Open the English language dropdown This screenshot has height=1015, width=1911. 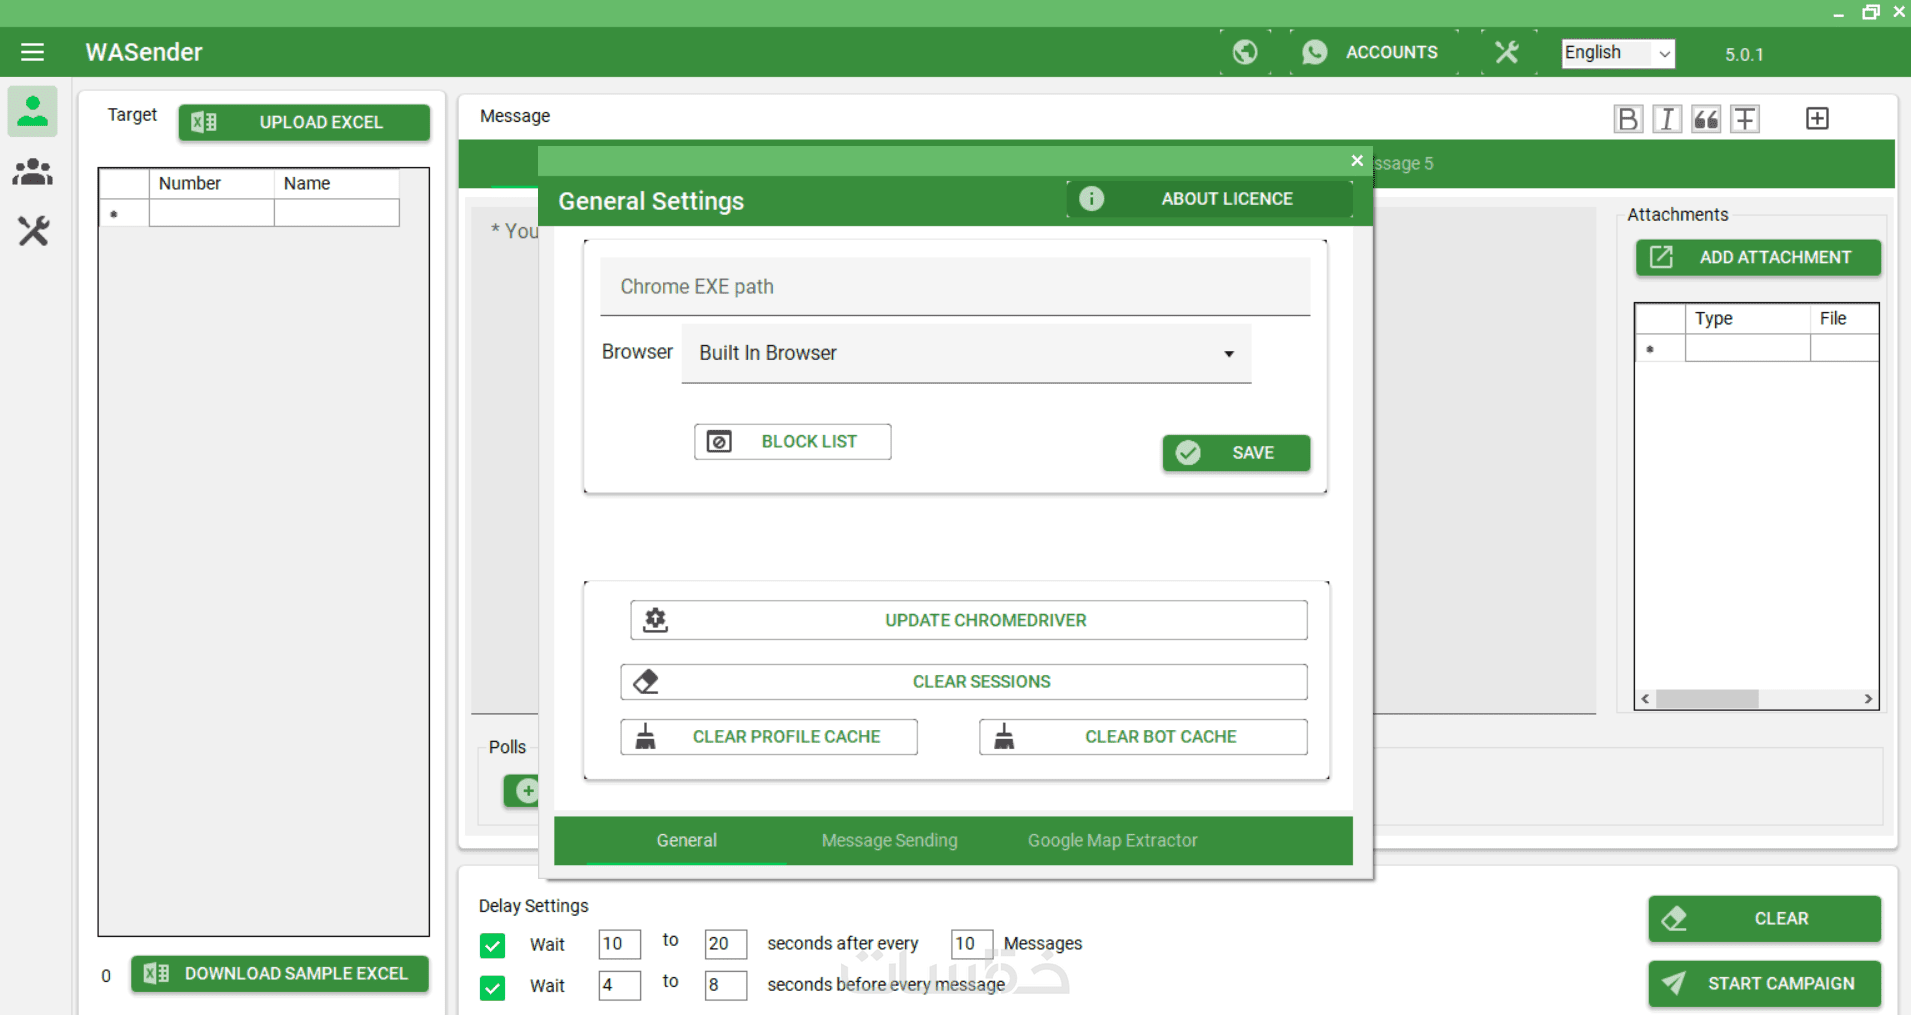point(1618,53)
